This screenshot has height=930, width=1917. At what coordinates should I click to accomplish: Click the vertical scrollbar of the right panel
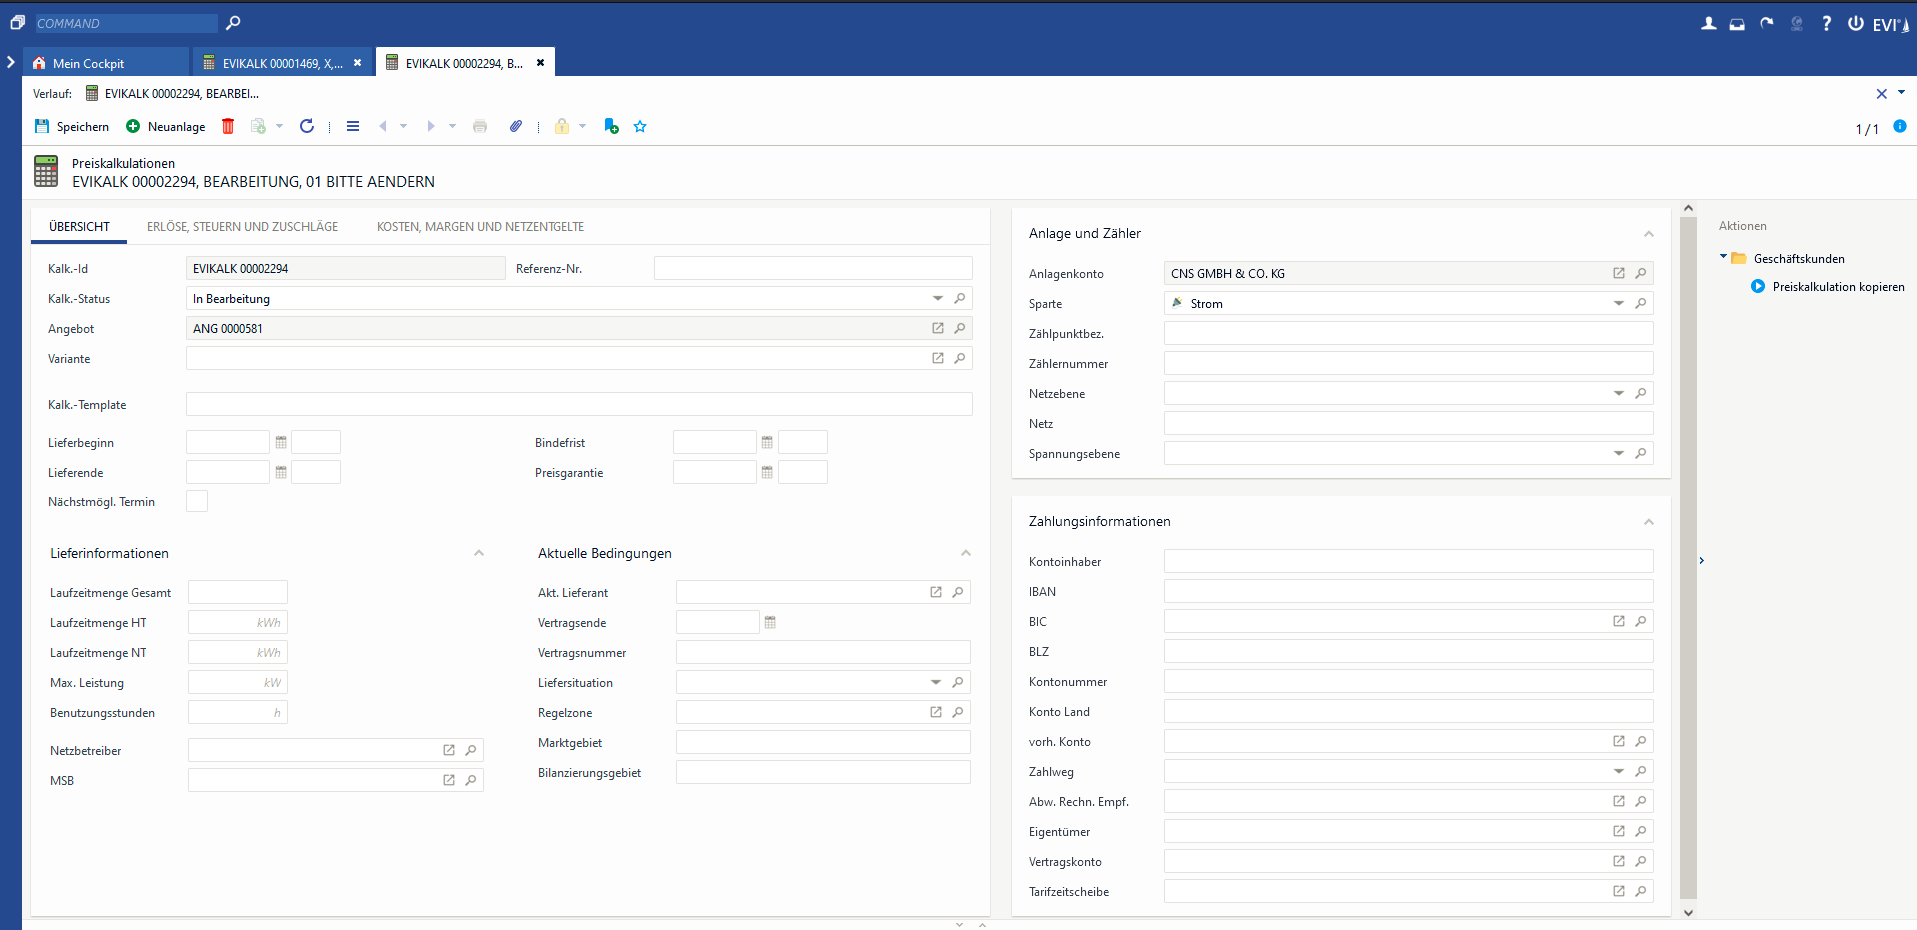click(1688, 560)
